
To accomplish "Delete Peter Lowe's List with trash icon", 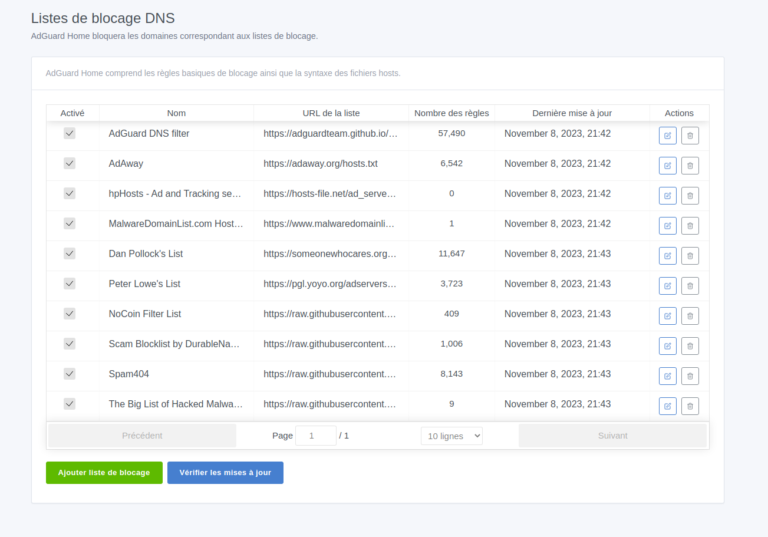I will [x=690, y=286].
